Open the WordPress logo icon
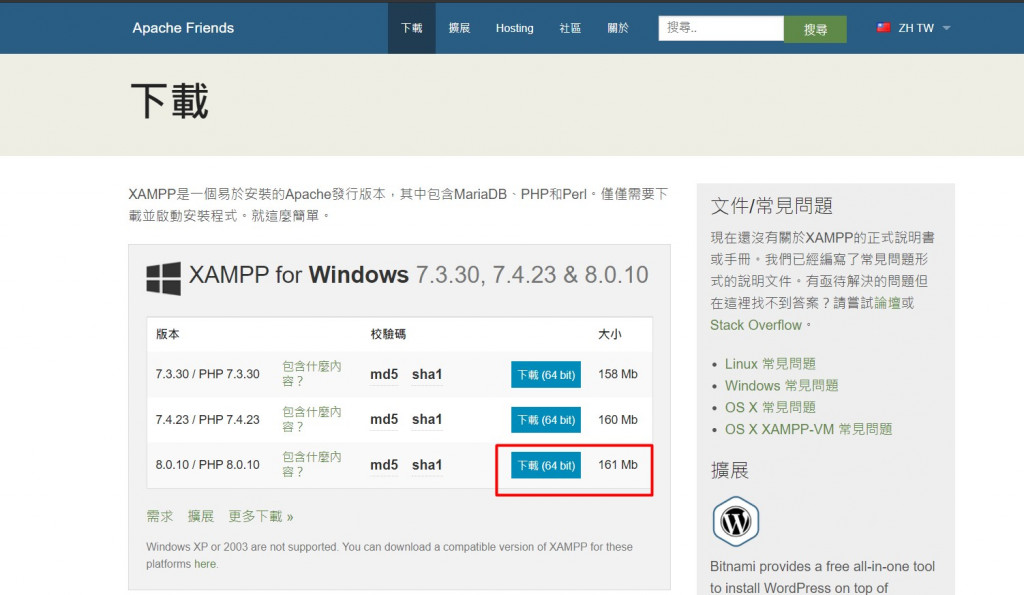1024x595 pixels. [735, 521]
